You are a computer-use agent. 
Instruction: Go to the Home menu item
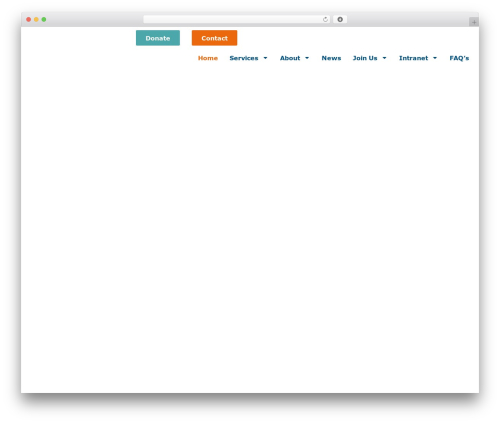coord(208,58)
